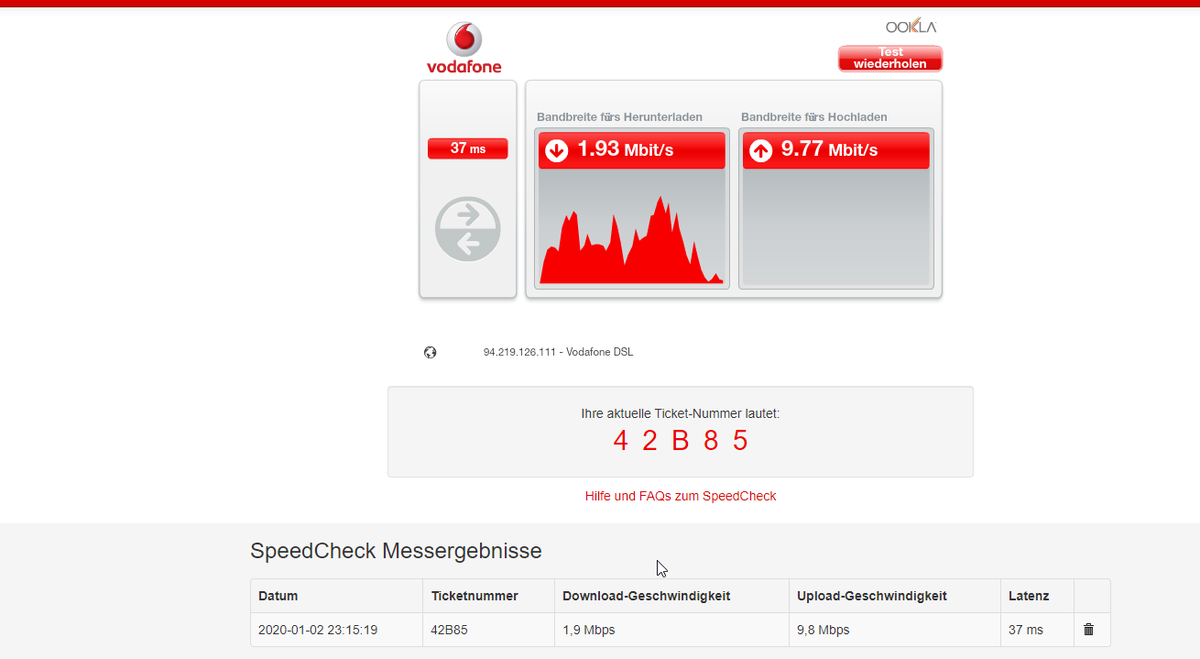Click the download arrow icon beside 1.93

coord(557,150)
